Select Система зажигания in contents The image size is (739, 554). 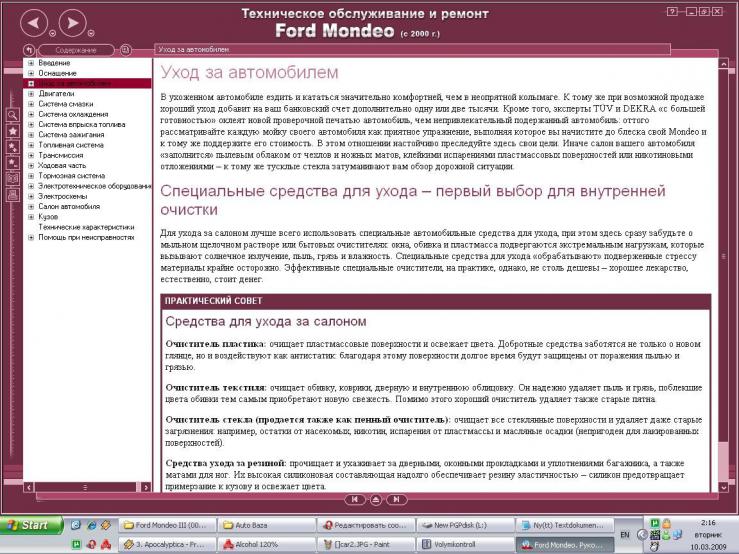tap(71, 134)
